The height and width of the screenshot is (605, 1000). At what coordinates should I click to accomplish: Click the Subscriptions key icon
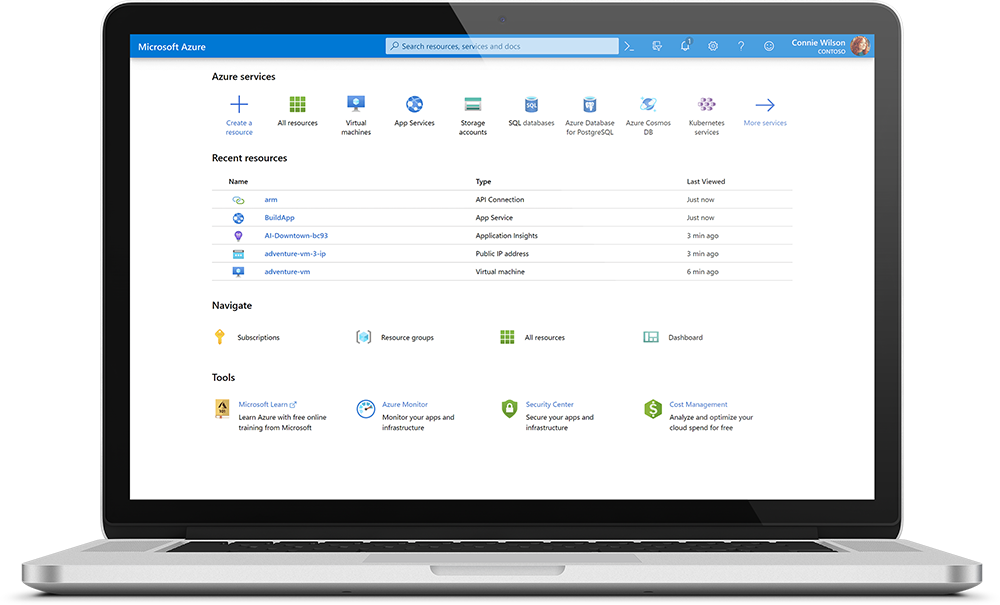coord(219,337)
